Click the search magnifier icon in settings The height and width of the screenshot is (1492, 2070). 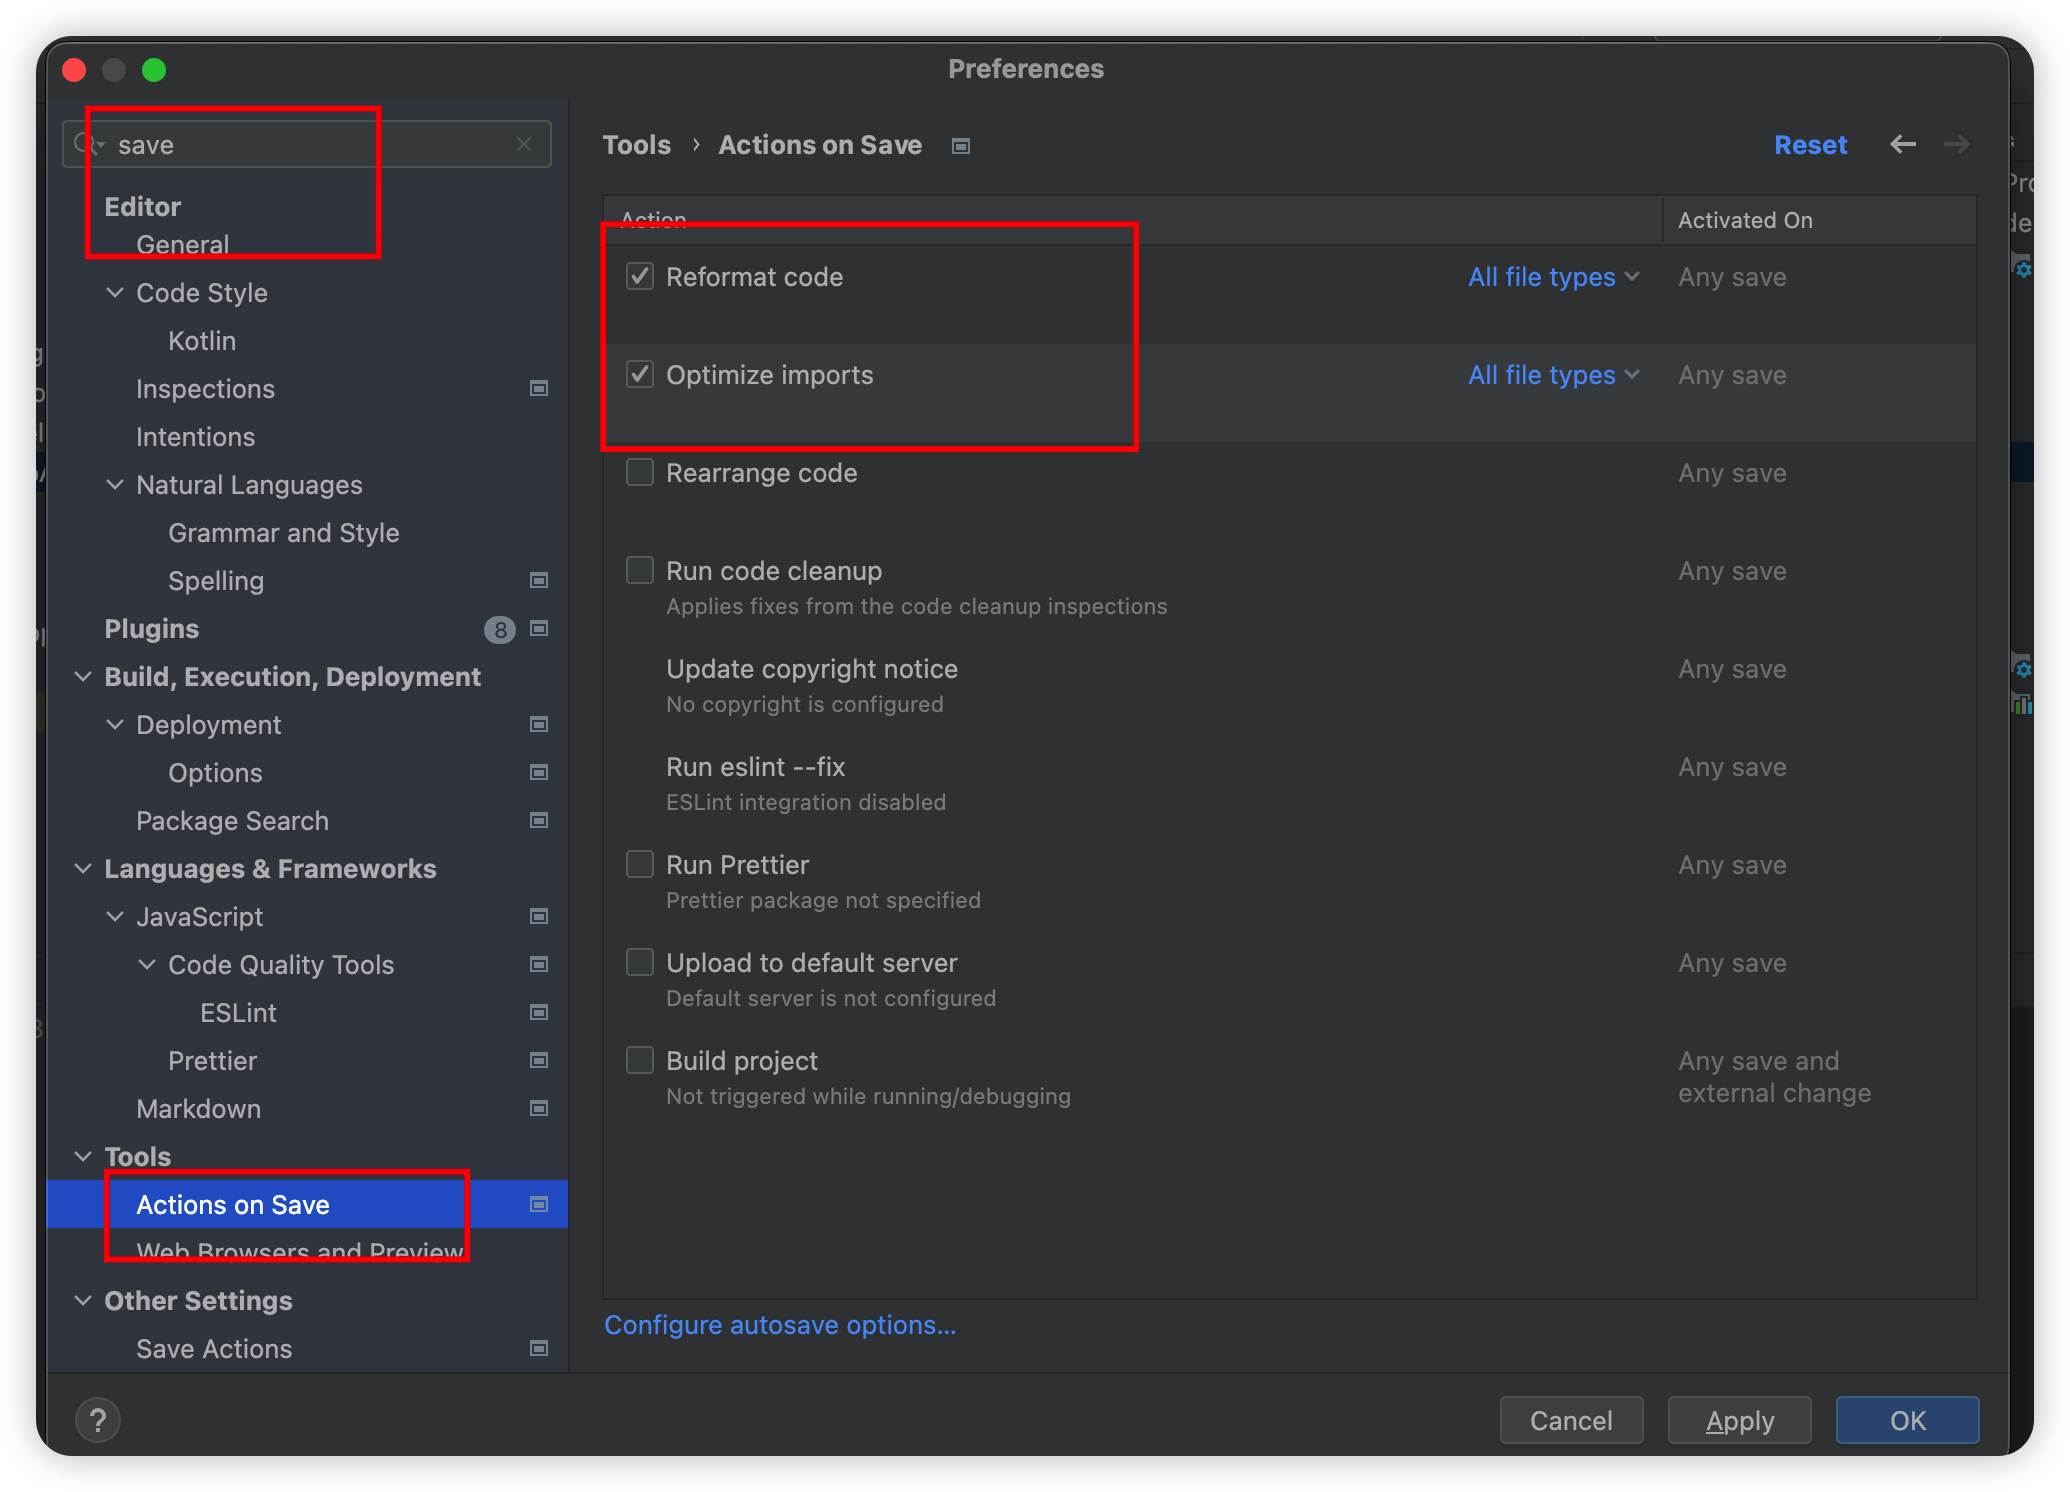(x=86, y=144)
